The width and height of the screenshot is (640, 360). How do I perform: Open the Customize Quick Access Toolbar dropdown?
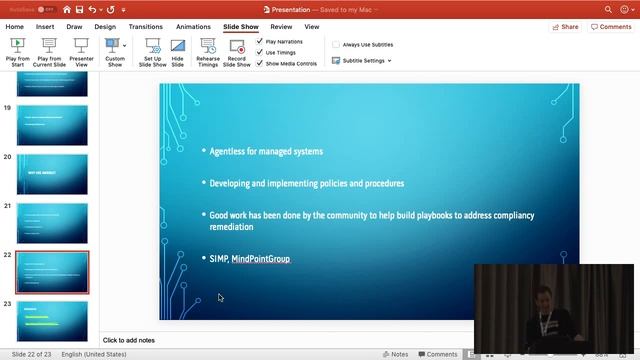(x=123, y=10)
